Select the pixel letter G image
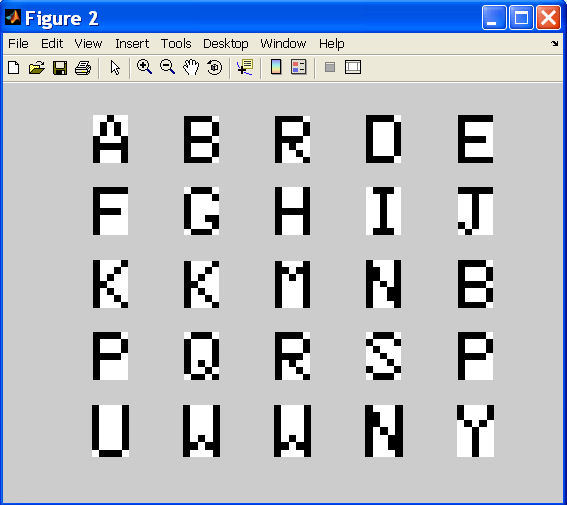 click(201, 211)
